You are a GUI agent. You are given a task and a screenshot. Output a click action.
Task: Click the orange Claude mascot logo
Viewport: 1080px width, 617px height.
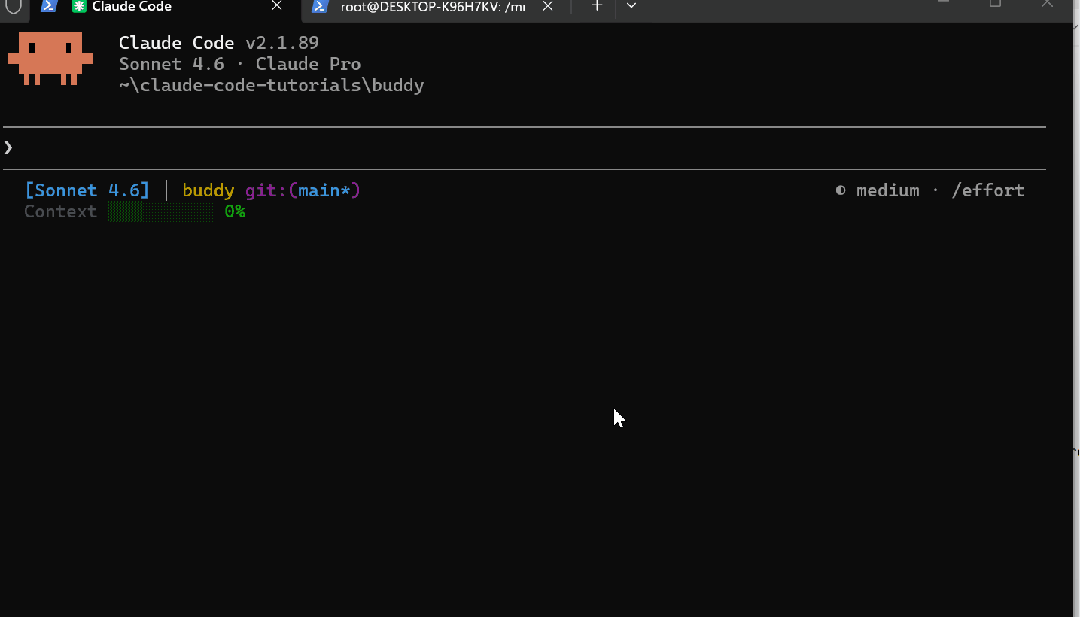coord(50,59)
